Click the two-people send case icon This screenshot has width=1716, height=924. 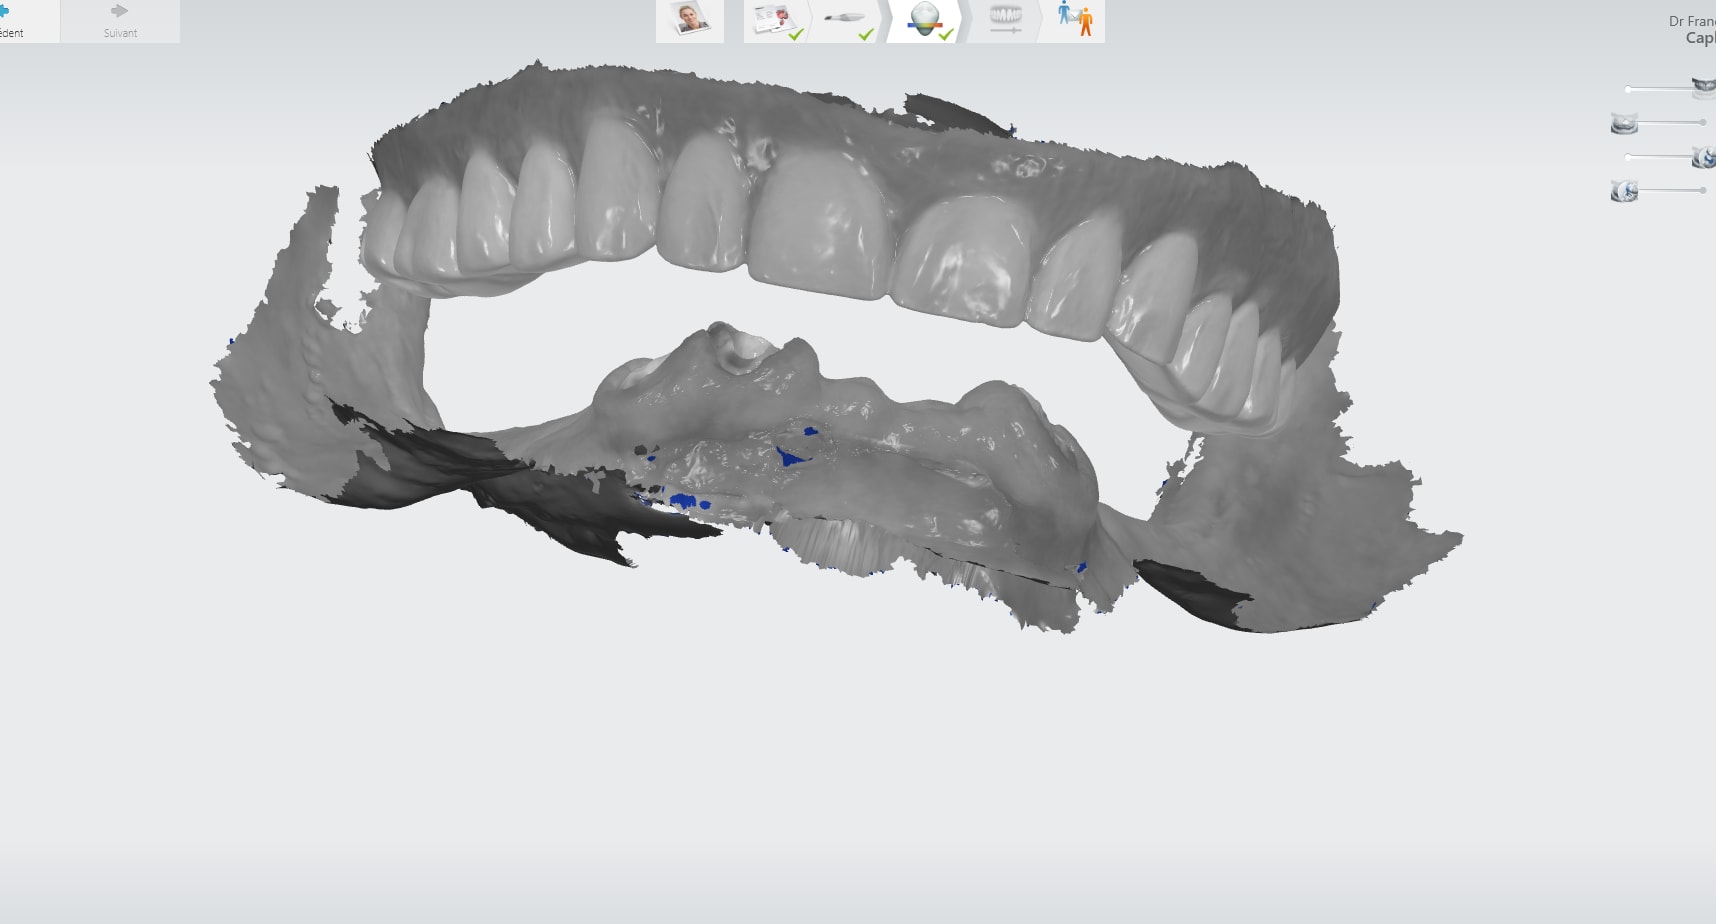pyautogui.click(x=1076, y=20)
